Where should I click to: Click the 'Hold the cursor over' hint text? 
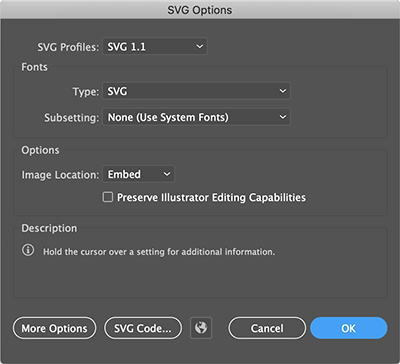click(159, 252)
